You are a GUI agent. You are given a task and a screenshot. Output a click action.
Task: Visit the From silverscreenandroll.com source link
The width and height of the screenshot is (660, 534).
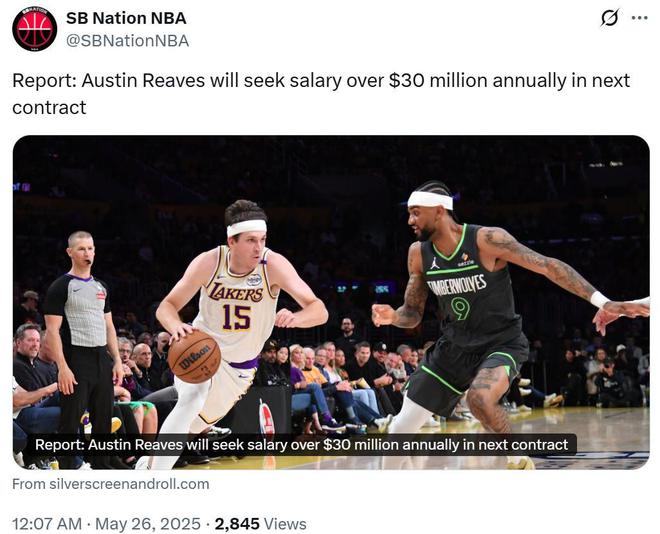click(111, 484)
